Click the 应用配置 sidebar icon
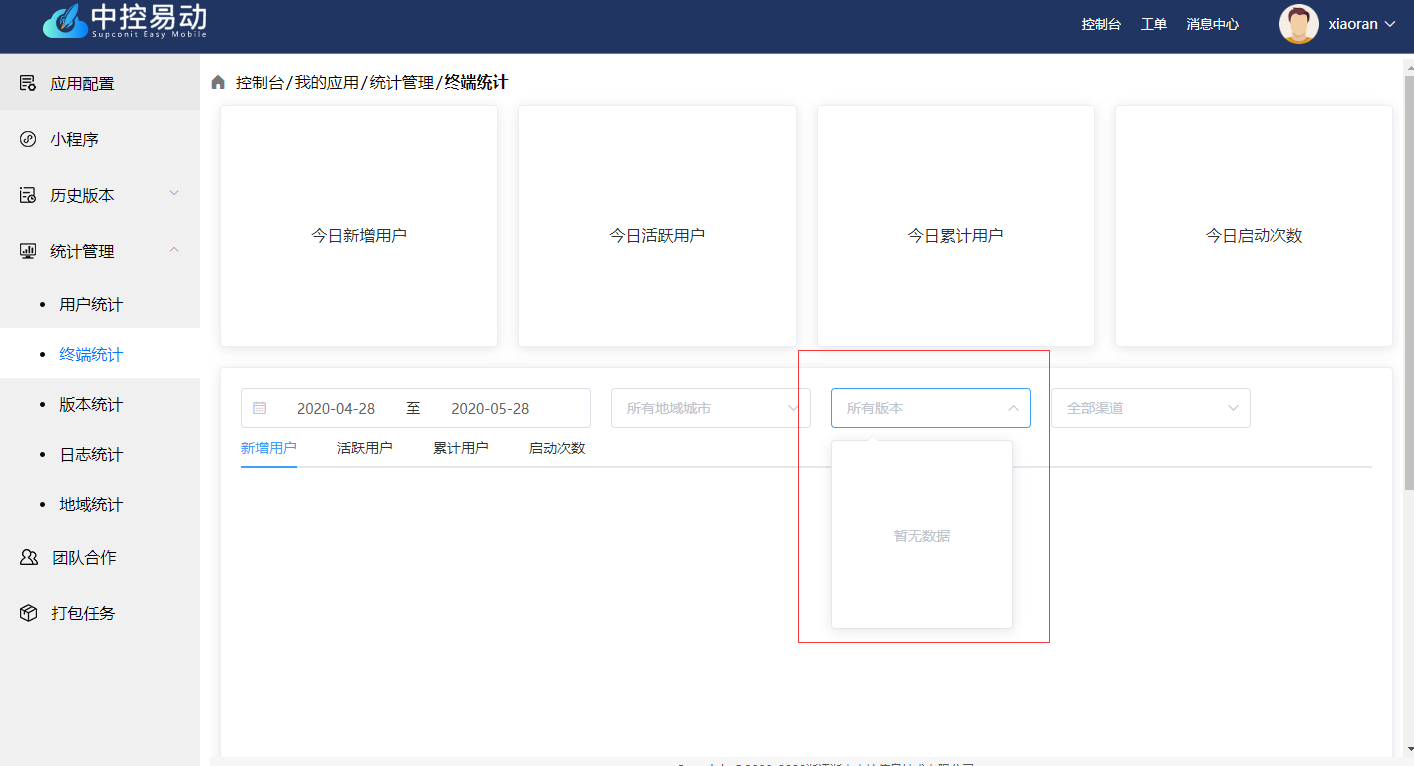1414x766 pixels. [28, 83]
